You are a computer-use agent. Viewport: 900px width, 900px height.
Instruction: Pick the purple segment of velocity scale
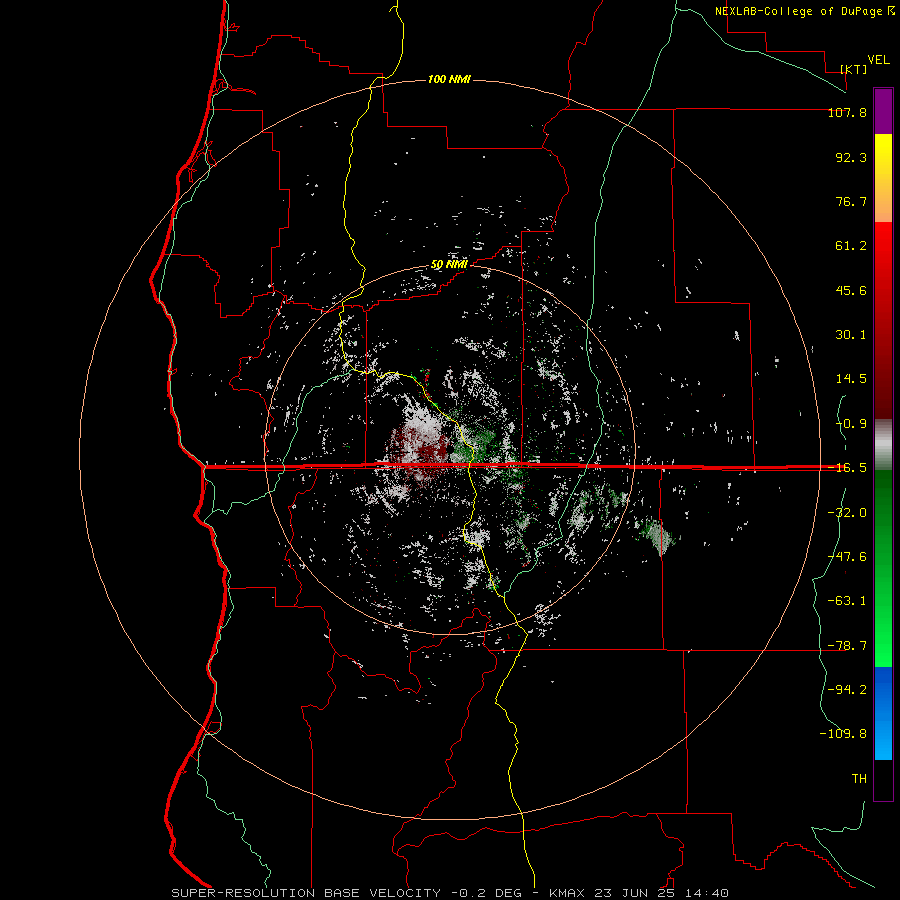pyautogui.click(x=883, y=111)
